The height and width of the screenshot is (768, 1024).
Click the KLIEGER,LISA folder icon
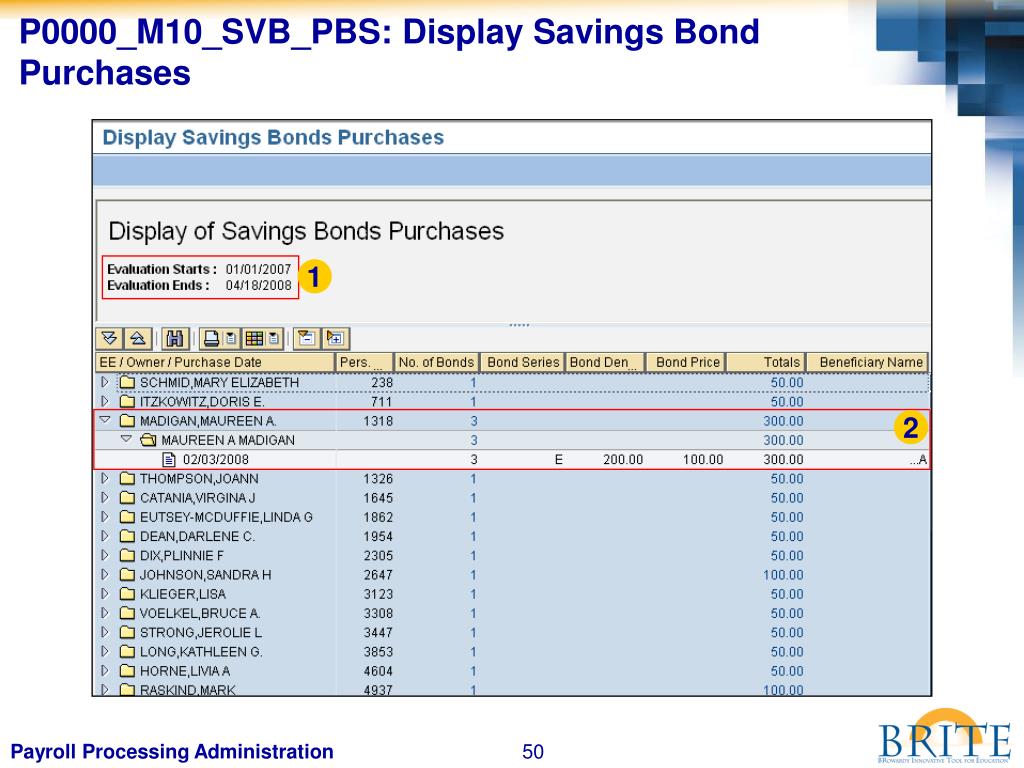point(127,594)
